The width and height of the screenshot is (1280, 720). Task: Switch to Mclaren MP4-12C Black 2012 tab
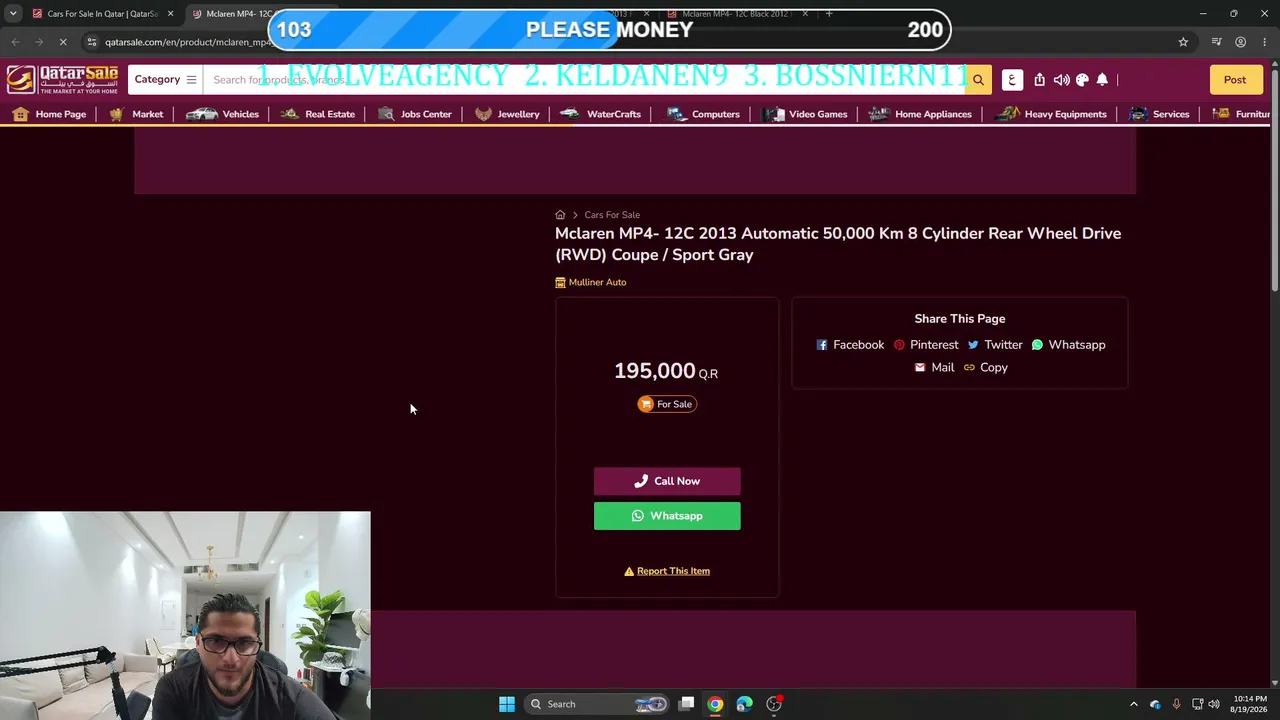[735, 14]
